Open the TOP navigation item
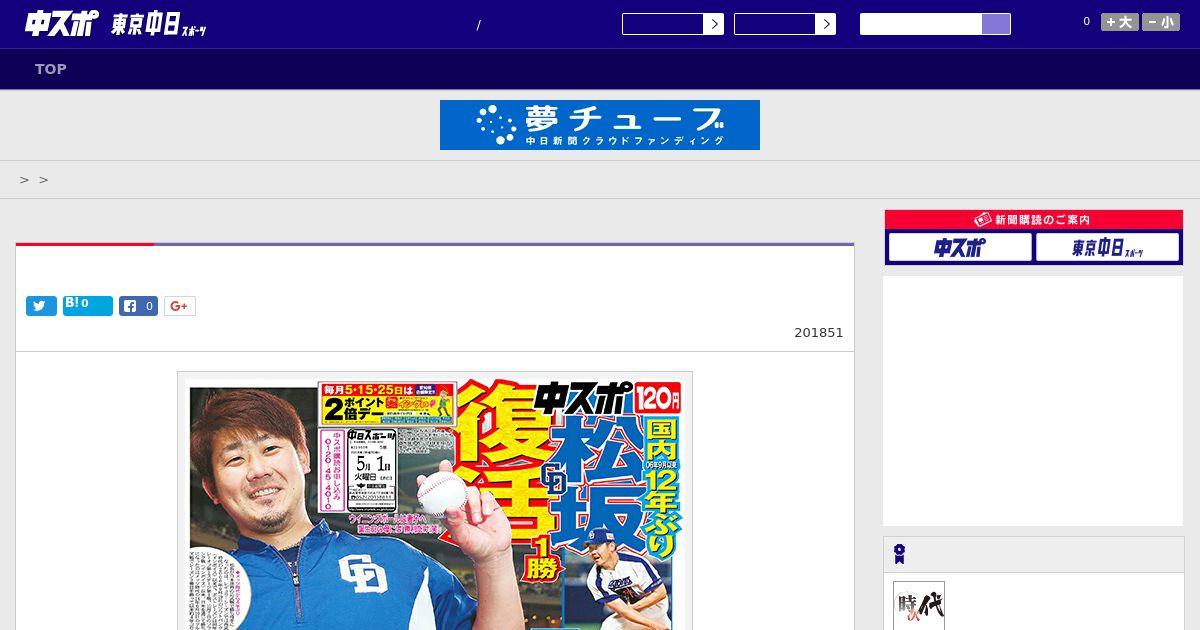 pyautogui.click(x=51, y=69)
